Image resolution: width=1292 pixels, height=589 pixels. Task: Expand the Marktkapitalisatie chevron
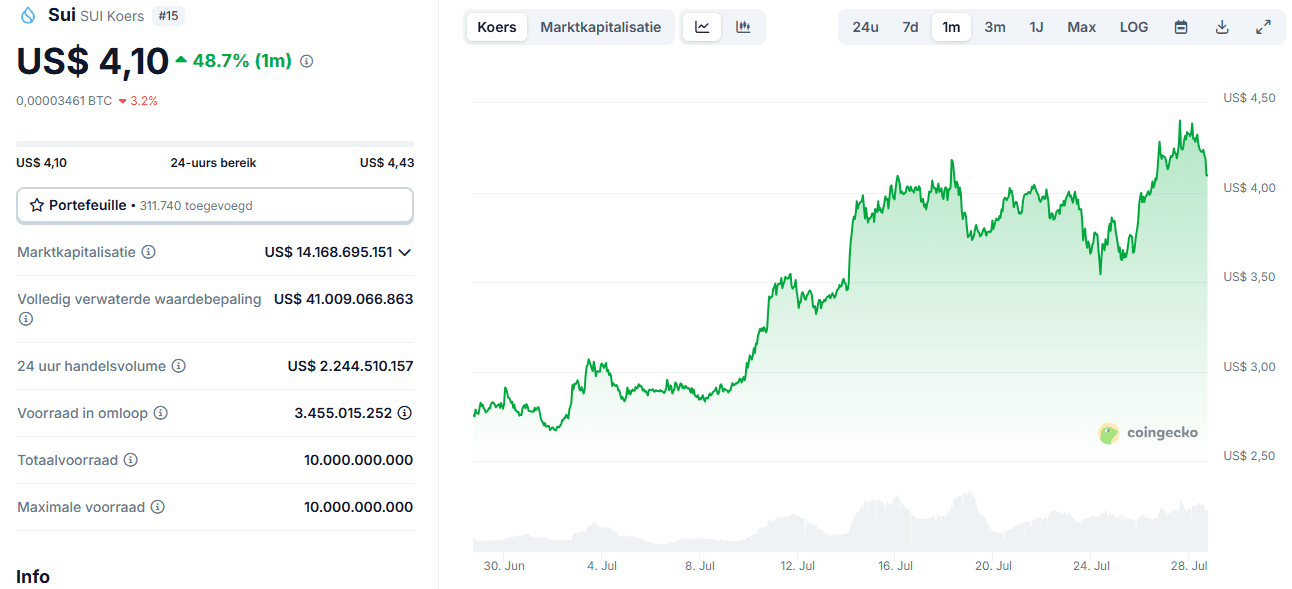click(405, 252)
